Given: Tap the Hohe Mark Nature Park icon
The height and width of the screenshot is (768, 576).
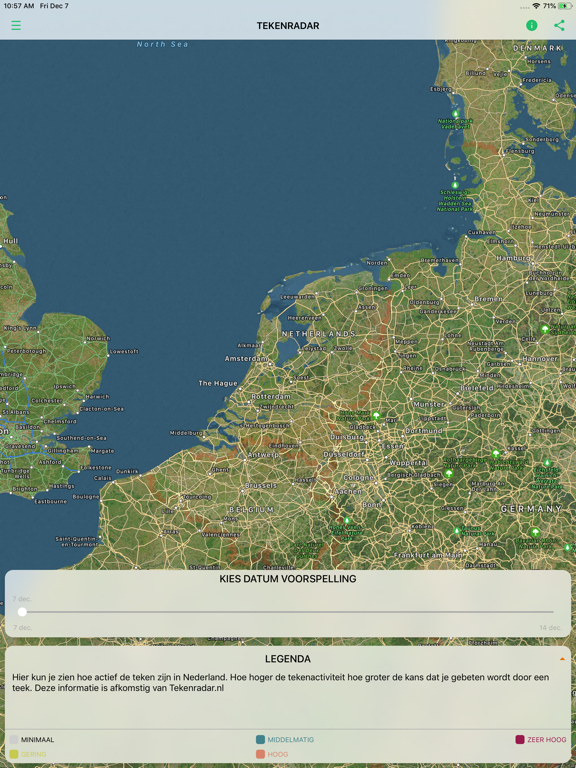Looking at the screenshot, I should [x=376, y=416].
